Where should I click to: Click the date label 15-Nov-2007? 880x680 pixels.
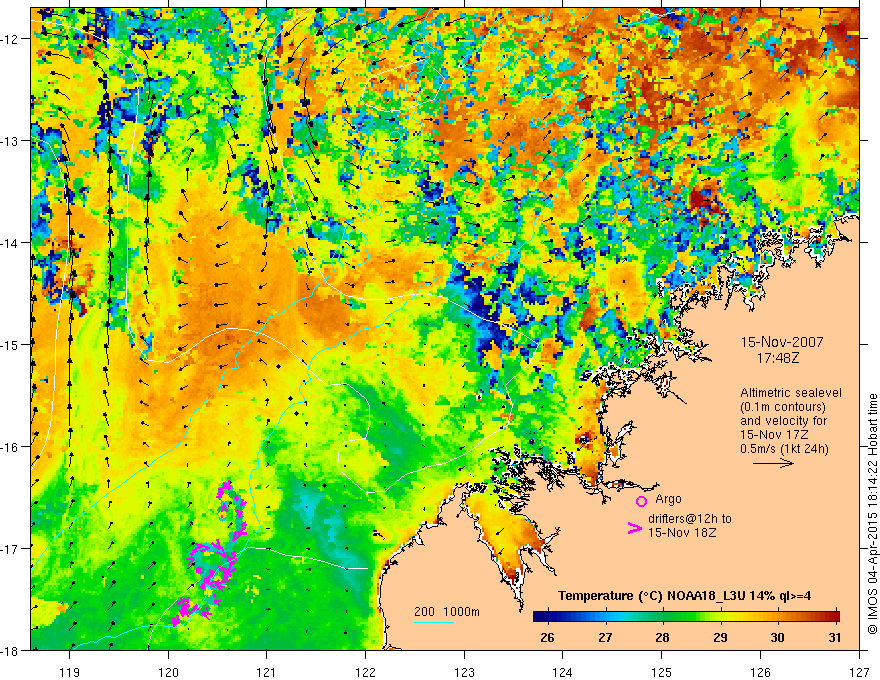click(x=782, y=342)
